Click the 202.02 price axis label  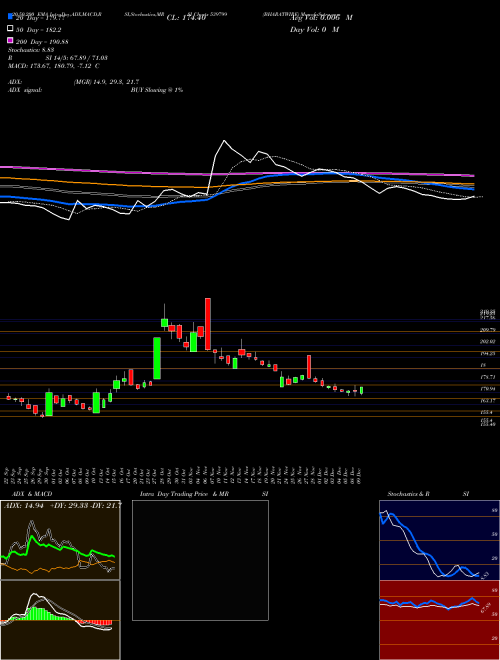click(490, 341)
